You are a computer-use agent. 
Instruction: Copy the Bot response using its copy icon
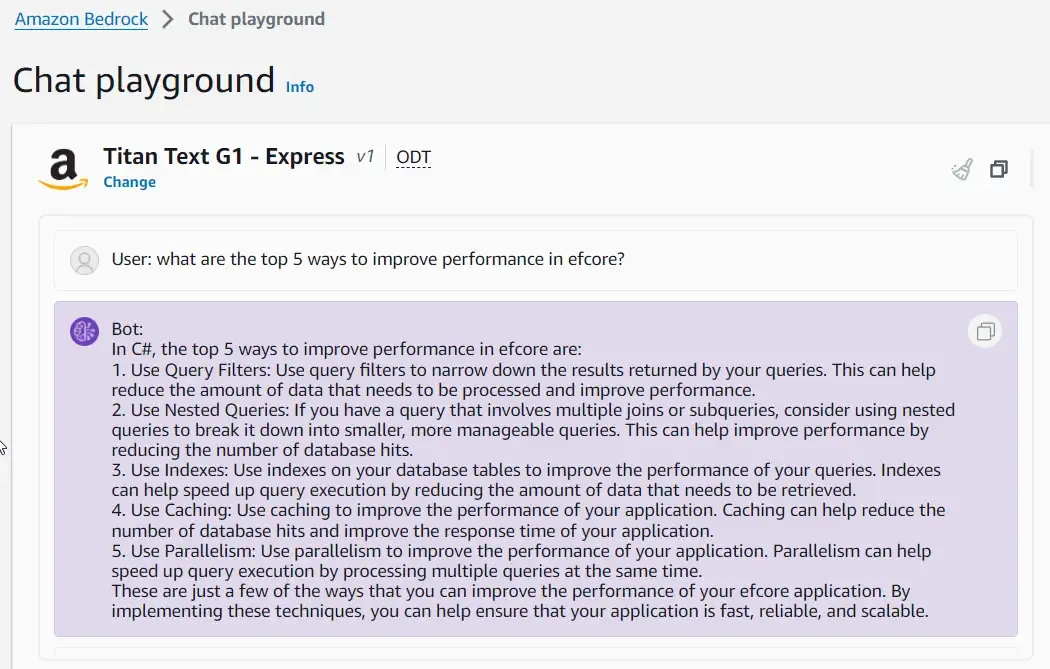985,331
